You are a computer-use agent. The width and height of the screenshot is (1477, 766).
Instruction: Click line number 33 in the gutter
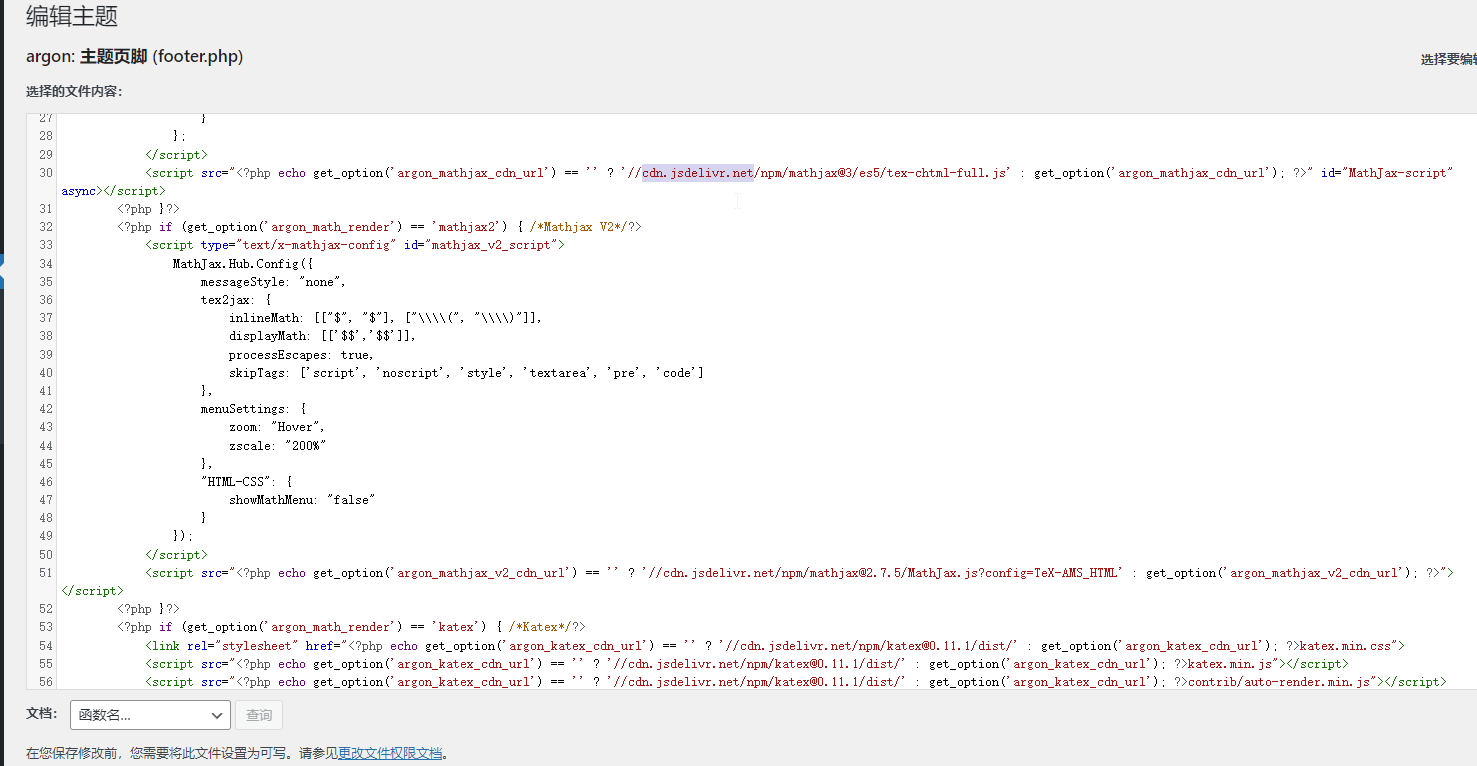coord(46,245)
